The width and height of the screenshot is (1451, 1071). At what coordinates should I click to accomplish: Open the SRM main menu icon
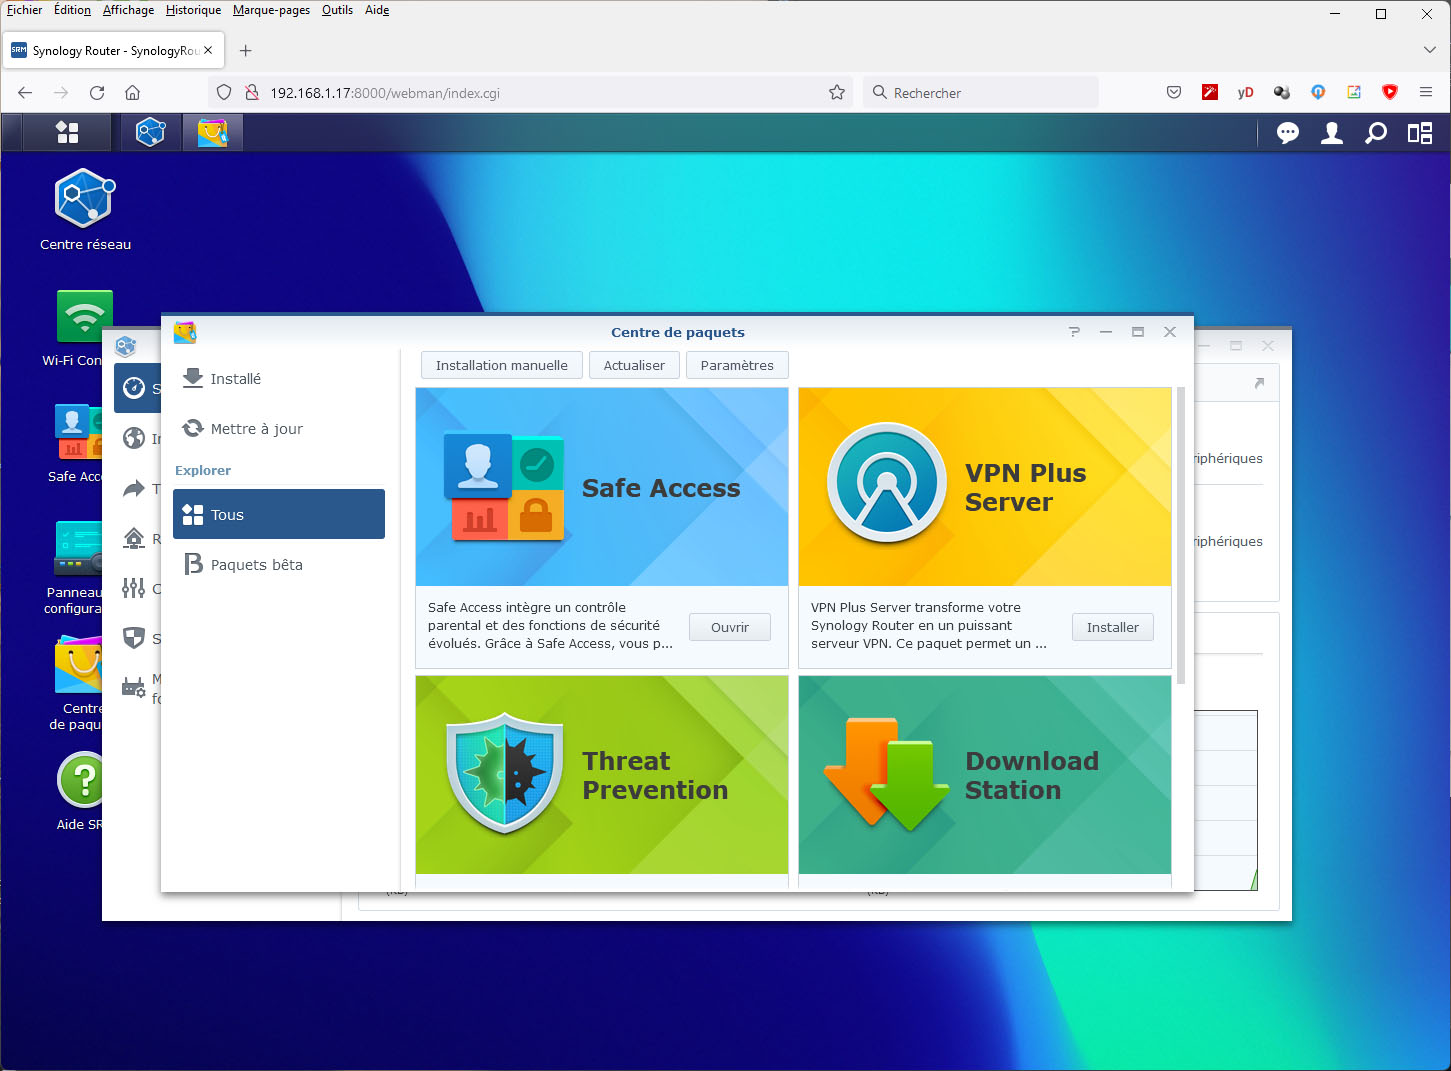67,132
